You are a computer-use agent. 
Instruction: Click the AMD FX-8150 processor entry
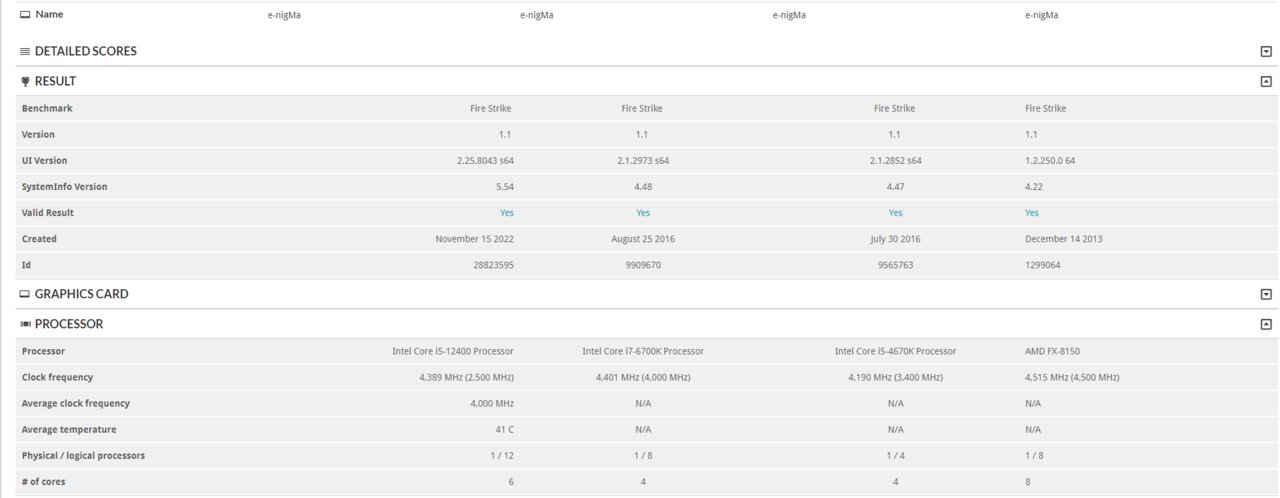pos(1052,351)
